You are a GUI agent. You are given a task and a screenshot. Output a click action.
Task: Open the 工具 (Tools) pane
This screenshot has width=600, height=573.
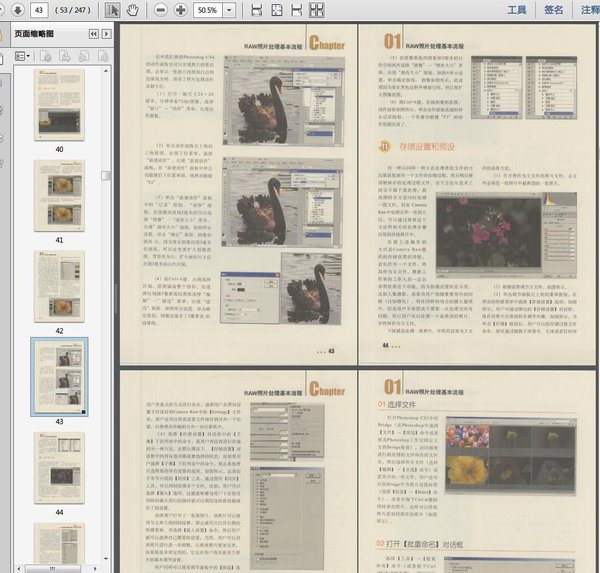click(x=516, y=10)
